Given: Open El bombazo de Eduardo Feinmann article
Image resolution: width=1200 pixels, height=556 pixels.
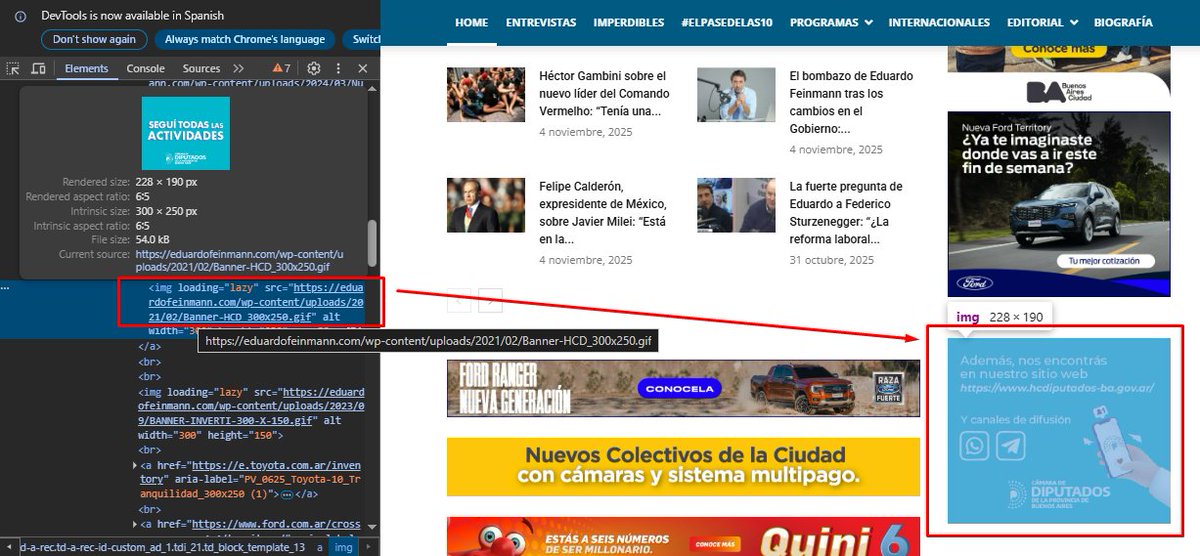Looking at the screenshot, I should tap(850, 102).
